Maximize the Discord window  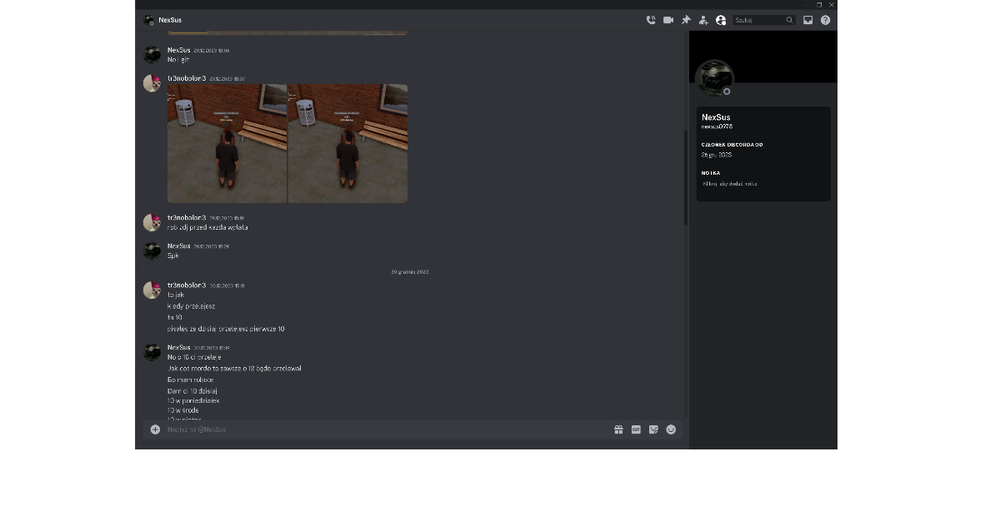coord(820,4)
